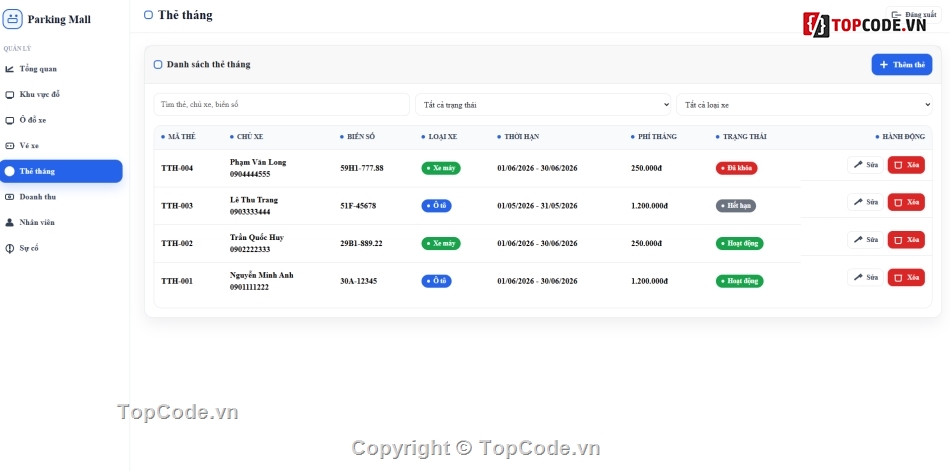Delete card TTH-004 with Xóa
Viewport: 950px width, 471px height.
[906, 165]
